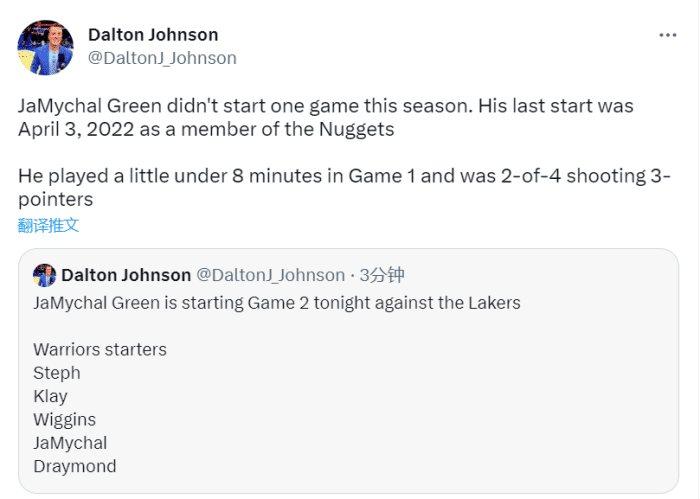Viewport: 700px width, 499px height.
Task: Click the 'Warriors starters' line in quoted tweet
Action: 100,349
